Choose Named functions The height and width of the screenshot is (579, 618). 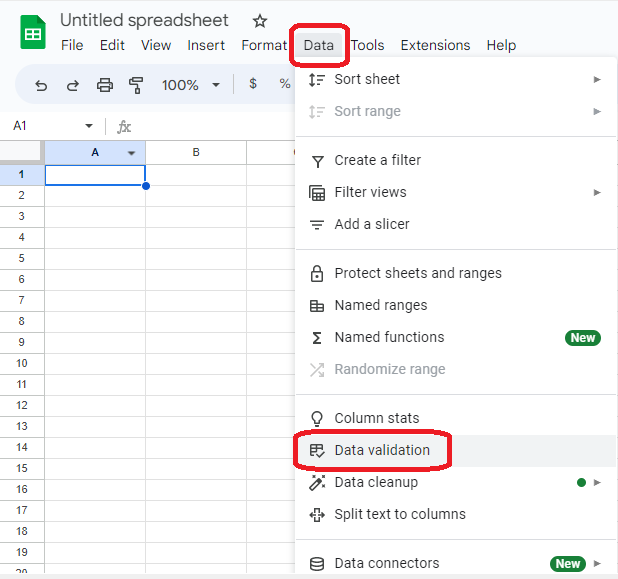pyautogui.click(x=456, y=337)
